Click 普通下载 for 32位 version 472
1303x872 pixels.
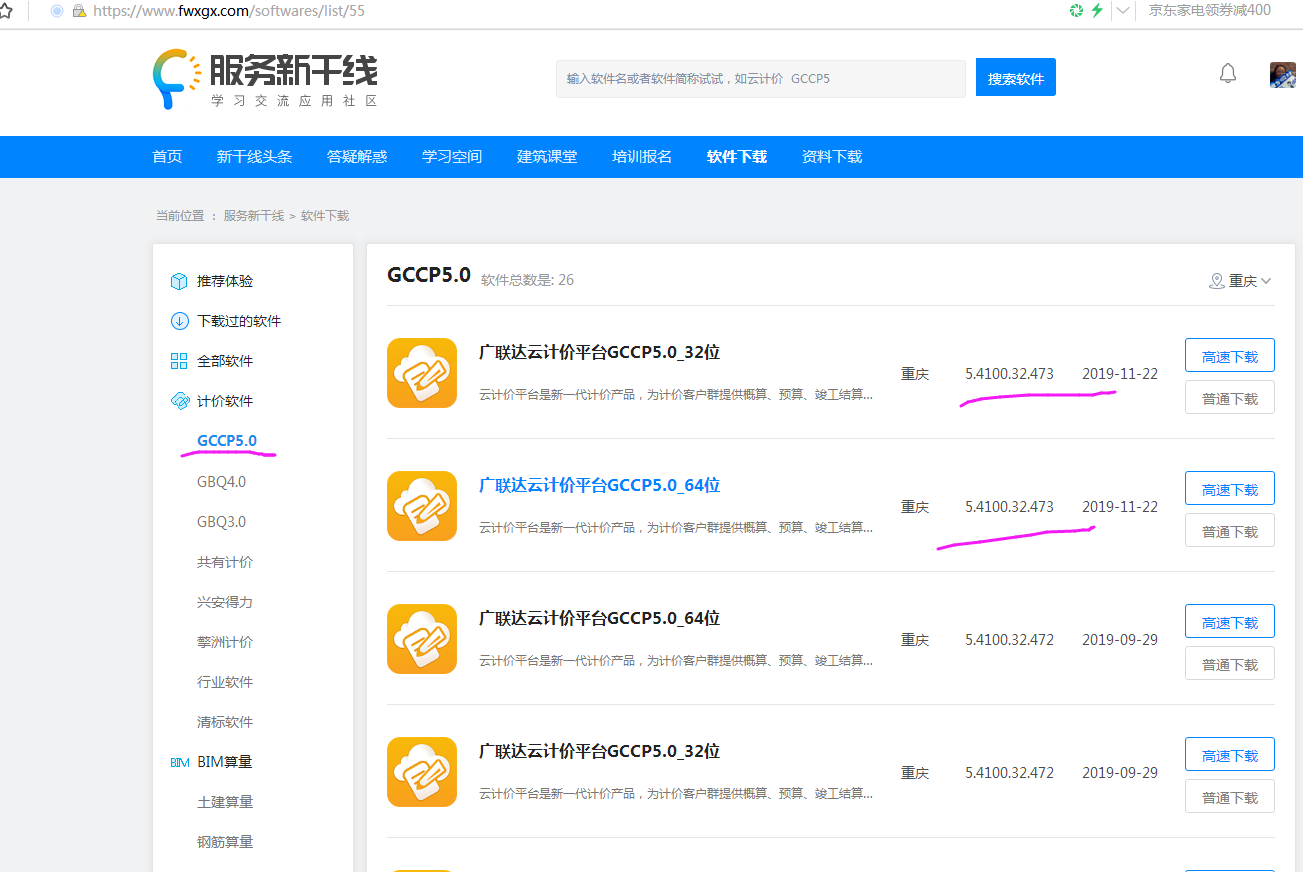coord(1230,797)
